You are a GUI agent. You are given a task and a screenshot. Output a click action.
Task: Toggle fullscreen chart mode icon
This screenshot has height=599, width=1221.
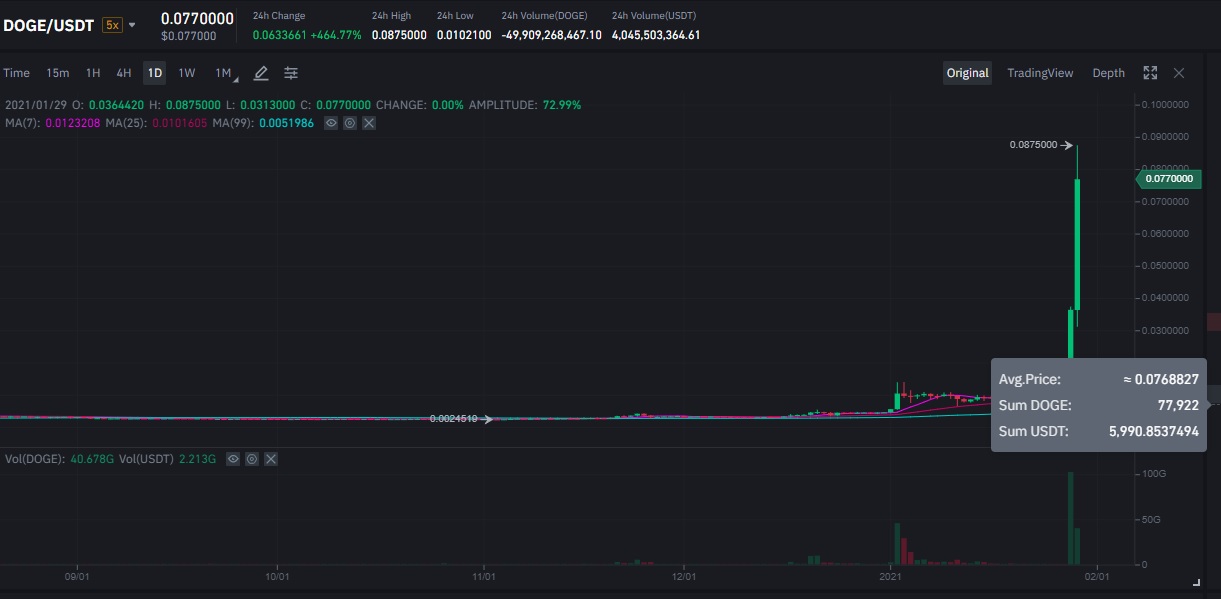1150,73
